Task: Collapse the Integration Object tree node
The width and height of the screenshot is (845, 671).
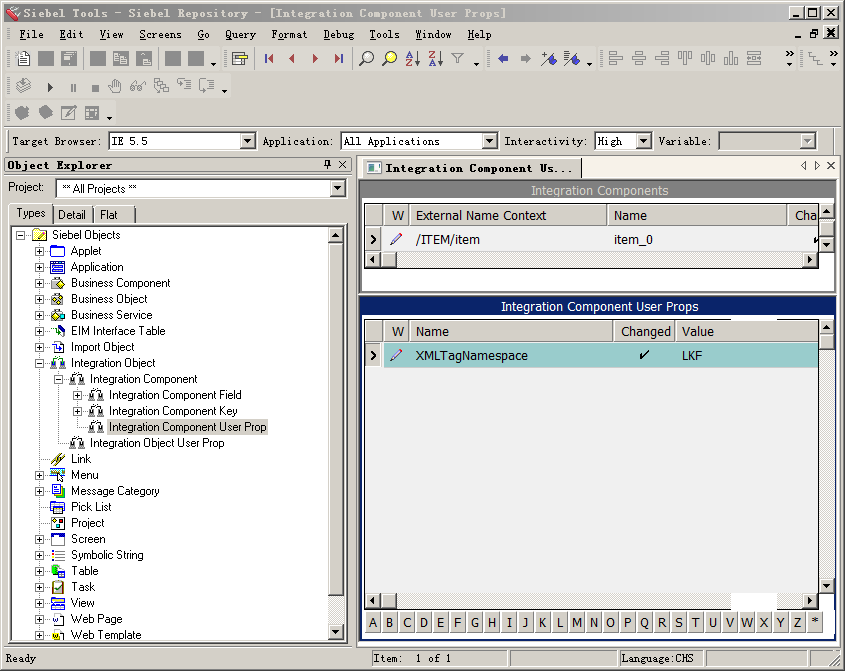Action: pos(39,363)
